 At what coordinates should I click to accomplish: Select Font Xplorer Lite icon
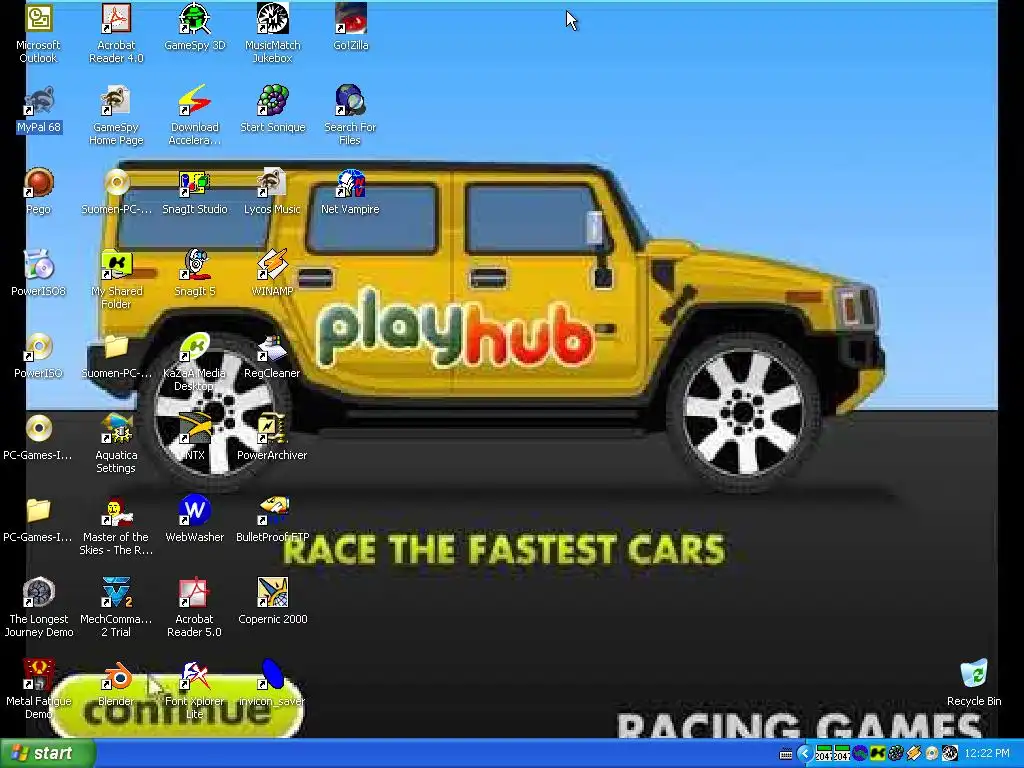pyautogui.click(x=195, y=689)
